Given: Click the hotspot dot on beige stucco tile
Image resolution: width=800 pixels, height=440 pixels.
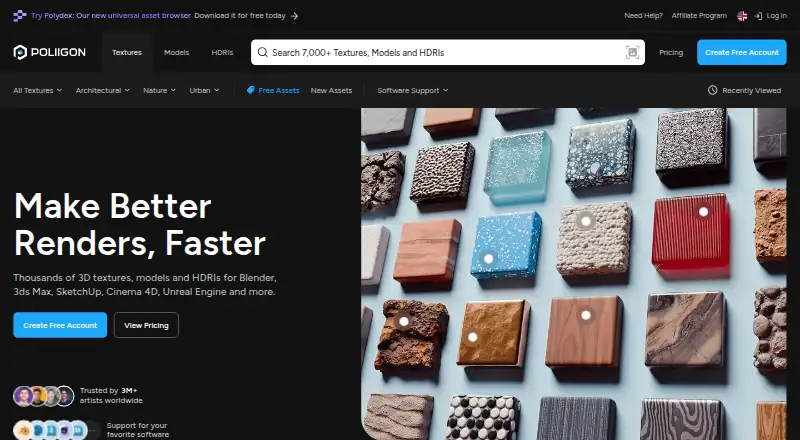Looking at the screenshot, I should (586, 221).
